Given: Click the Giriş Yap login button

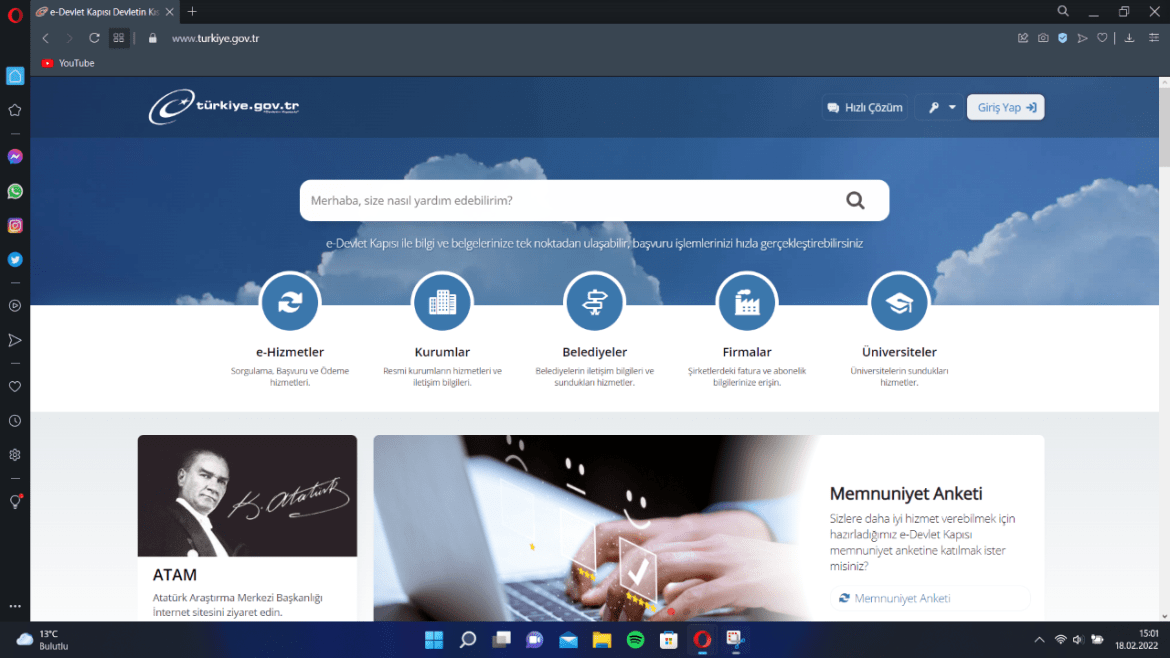Looking at the screenshot, I should pos(1005,107).
